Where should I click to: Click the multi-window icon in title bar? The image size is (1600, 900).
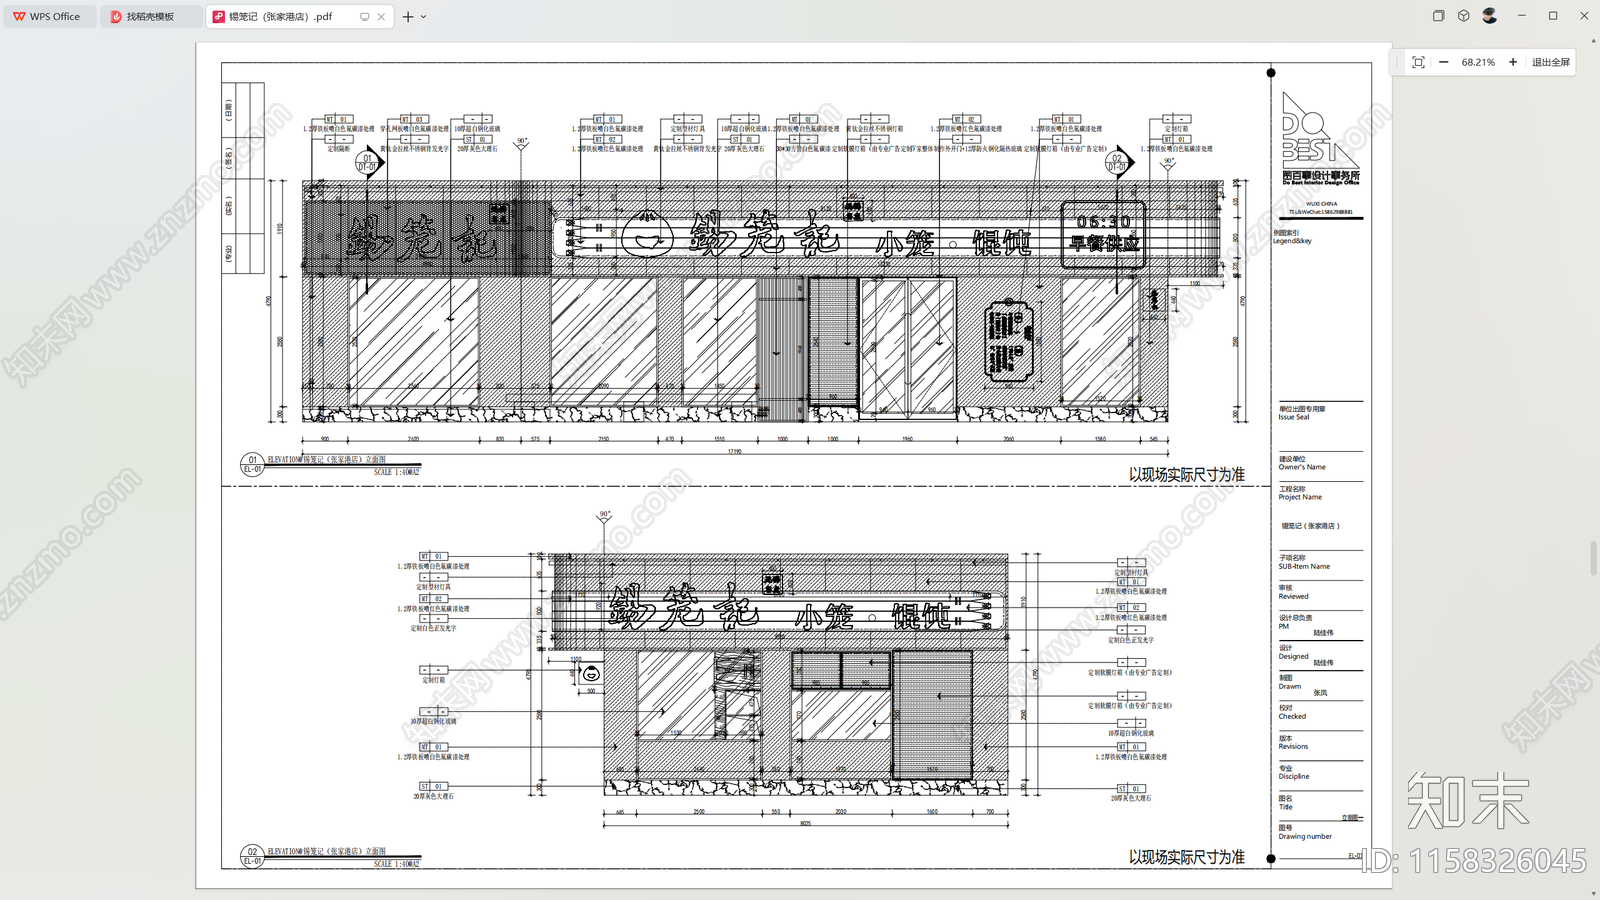[1438, 16]
